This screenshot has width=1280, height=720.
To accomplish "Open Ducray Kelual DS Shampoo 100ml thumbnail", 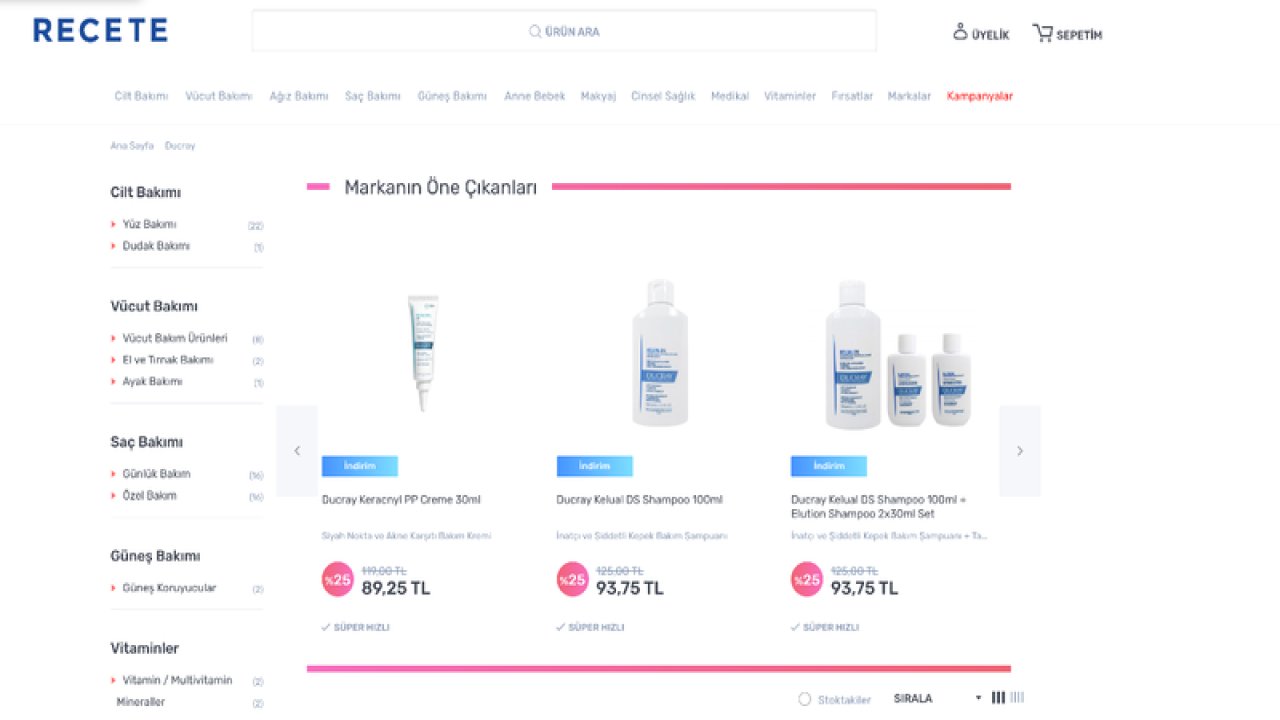I will pos(660,353).
